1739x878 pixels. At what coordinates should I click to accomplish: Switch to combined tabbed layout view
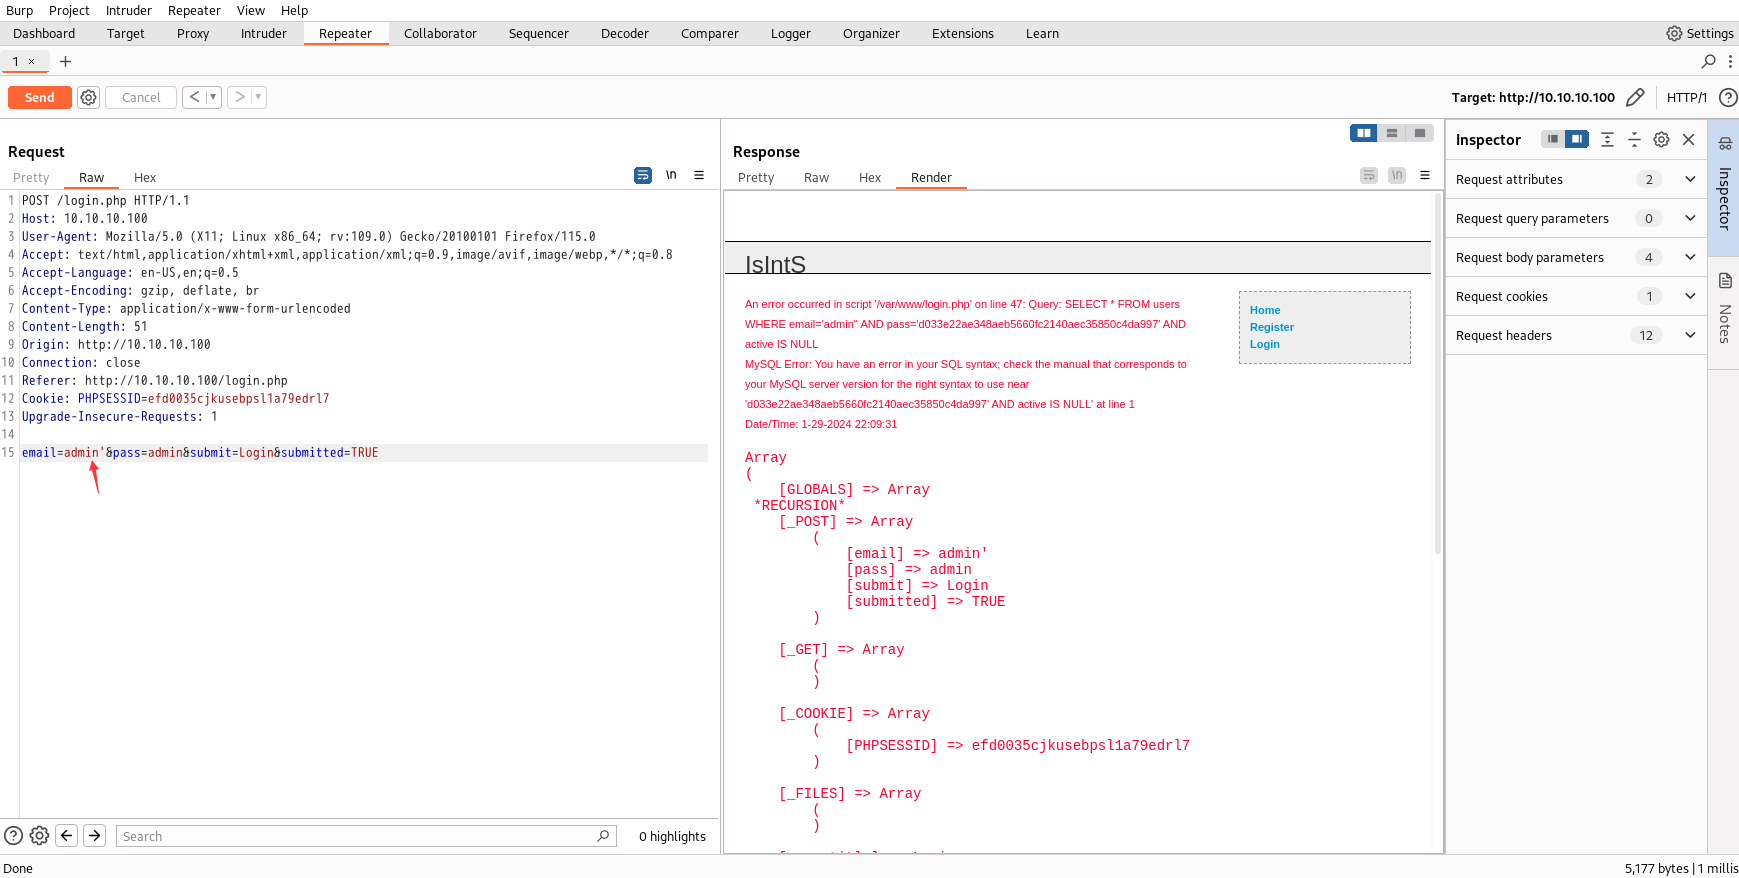pyautogui.click(x=1420, y=133)
